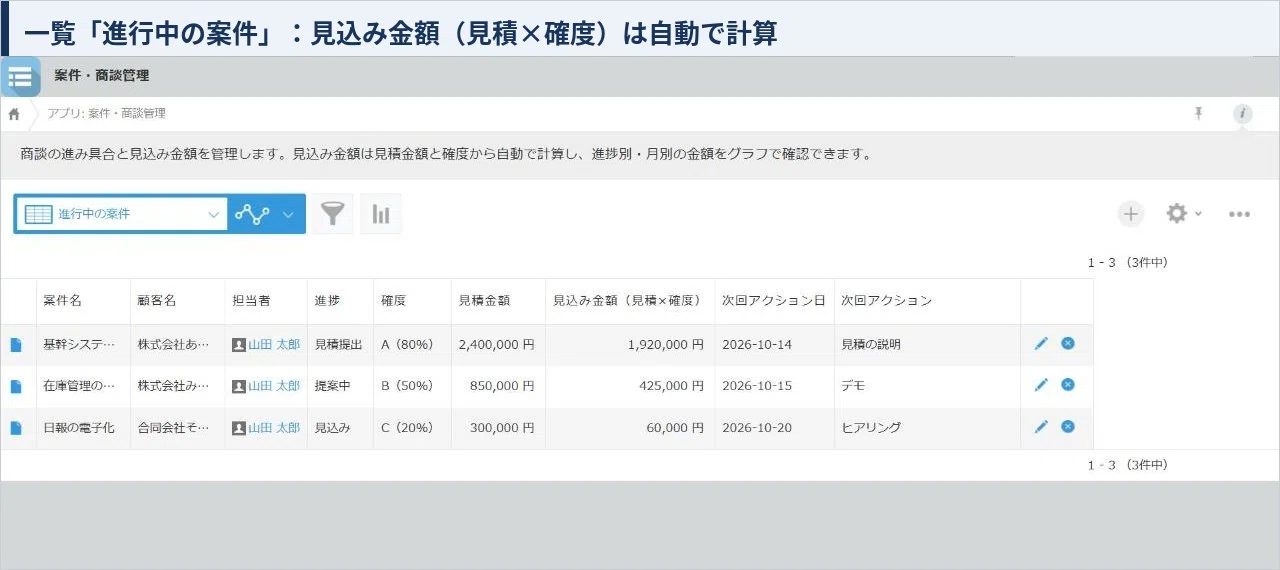Edit the 在庫管理の… record pencil icon
Screen dimensions: 1280x570
pos(1041,384)
